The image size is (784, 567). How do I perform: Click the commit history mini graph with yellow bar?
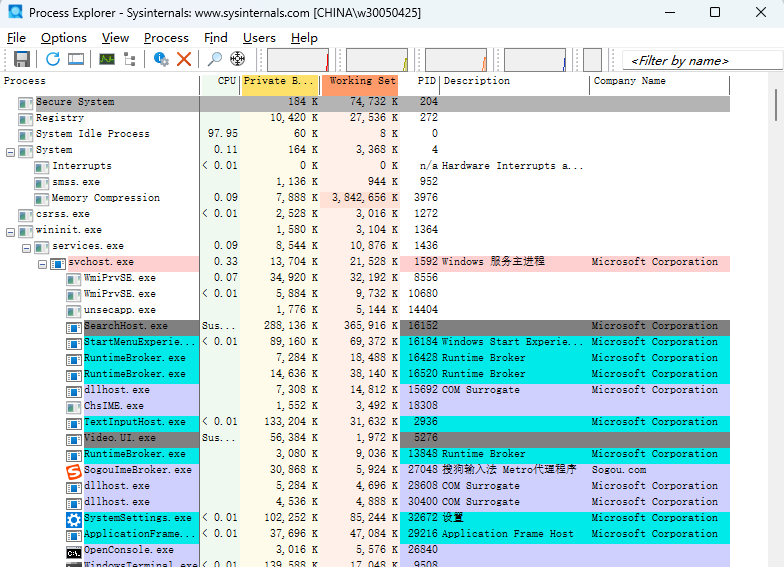click(x=377, y=60)
